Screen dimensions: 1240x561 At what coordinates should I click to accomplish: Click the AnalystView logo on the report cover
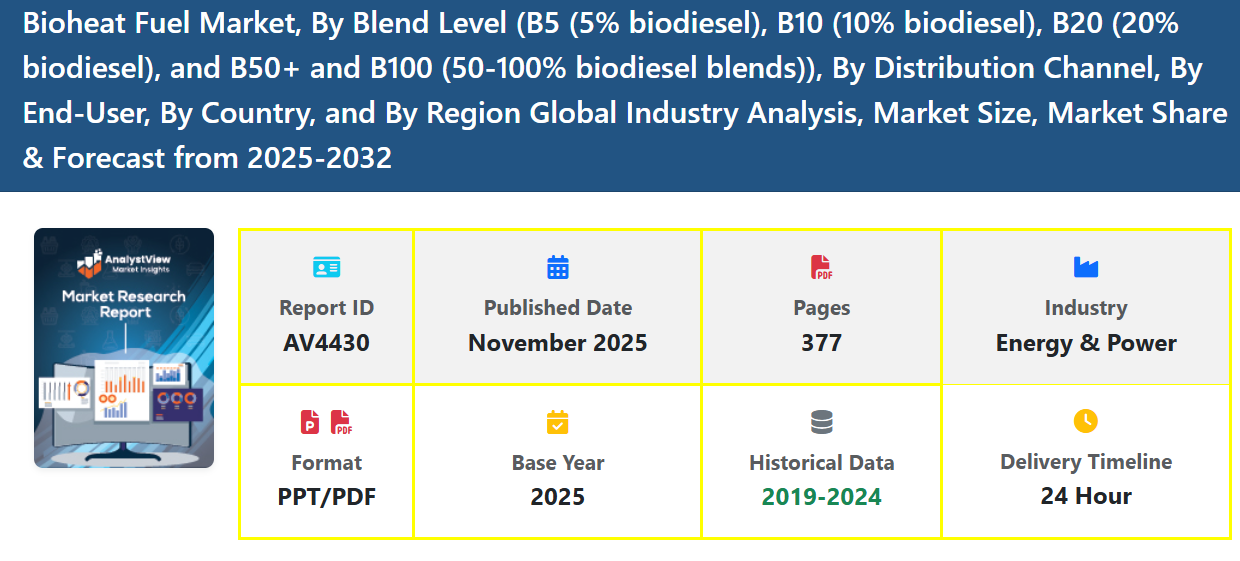click(x=124, y=263)
